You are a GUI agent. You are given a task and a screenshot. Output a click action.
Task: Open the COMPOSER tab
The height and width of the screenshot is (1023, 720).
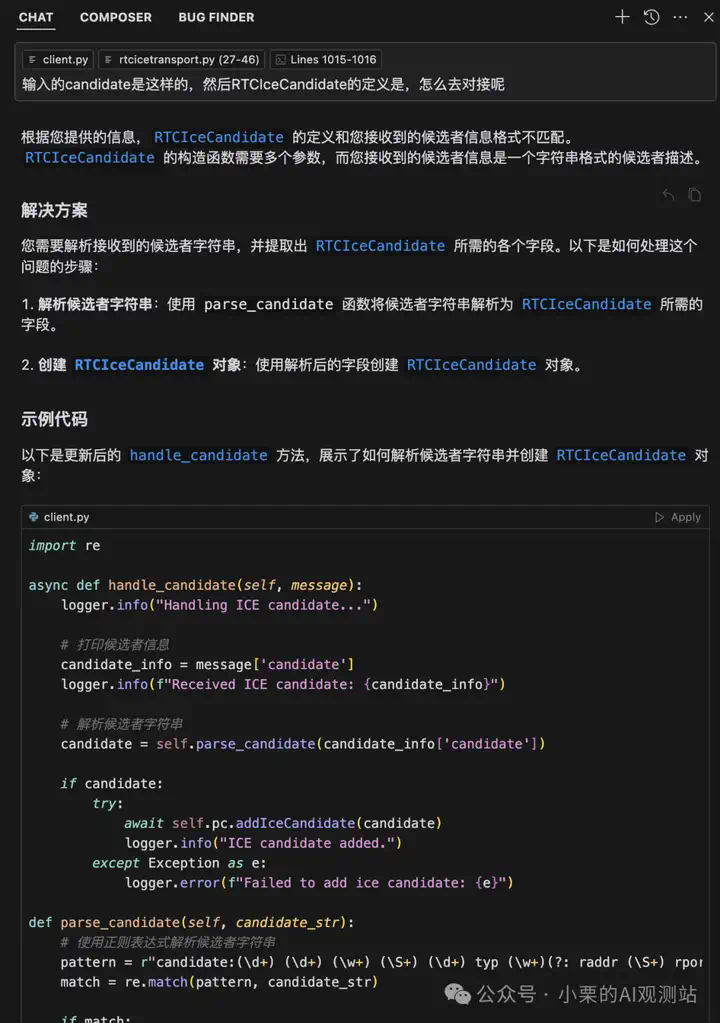tap(115, 18)
